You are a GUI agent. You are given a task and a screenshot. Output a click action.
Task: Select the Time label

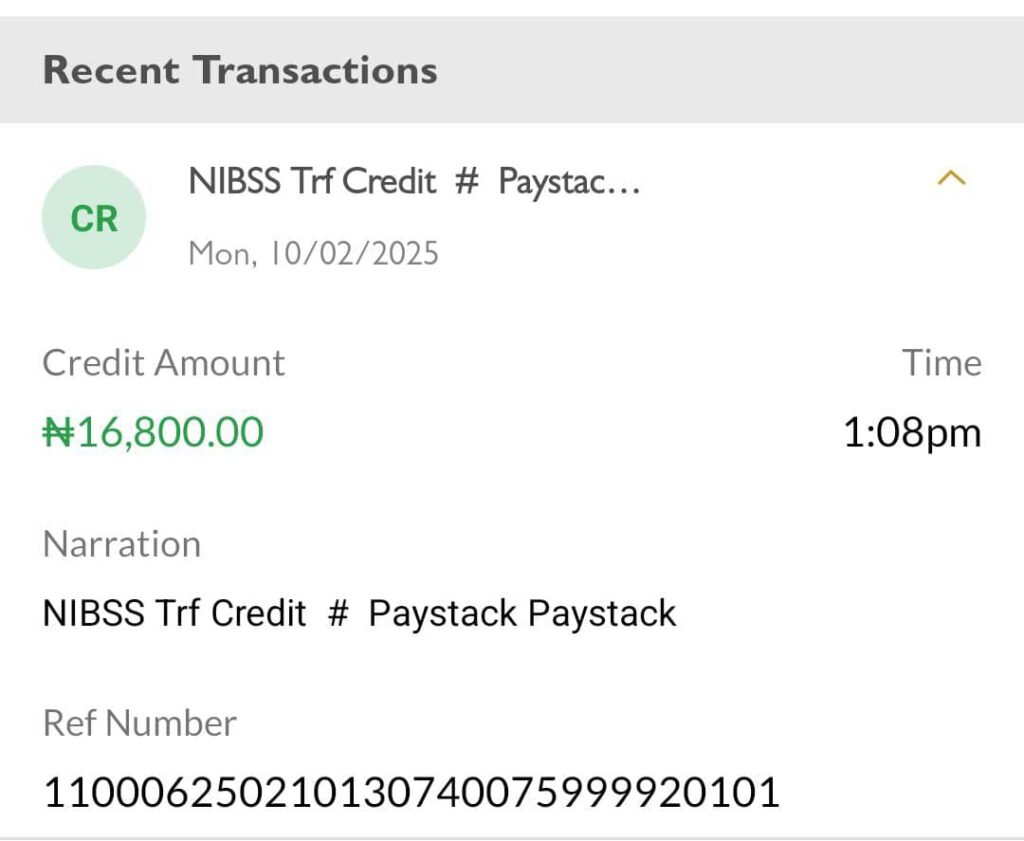click(x=942, y=363)
